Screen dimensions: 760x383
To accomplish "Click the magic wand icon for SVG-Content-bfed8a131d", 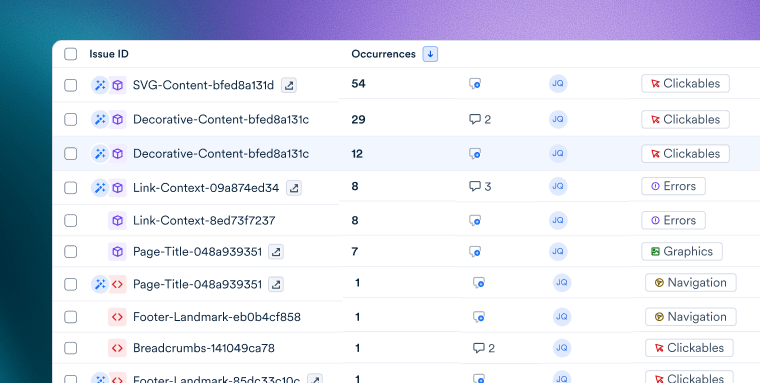I will coord(100,85).
